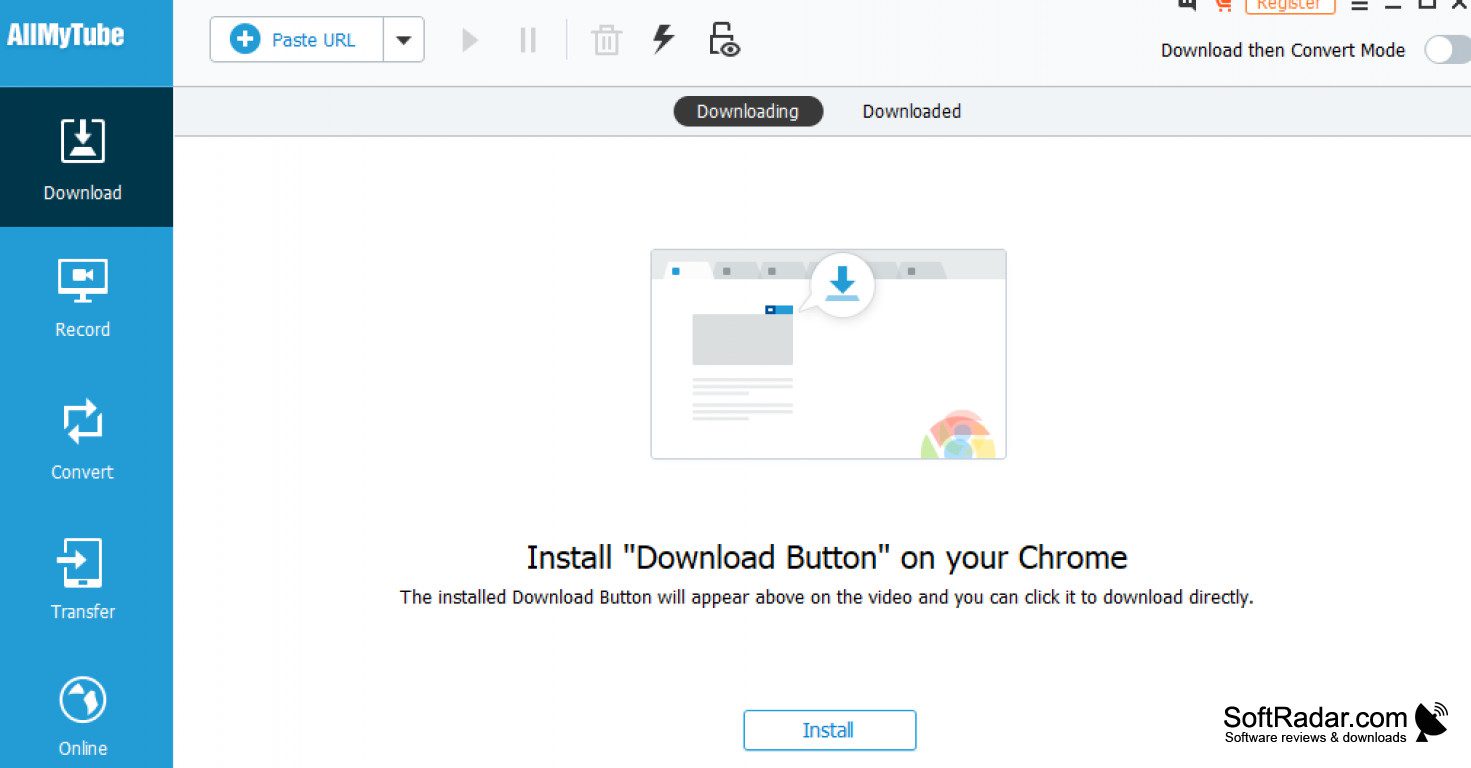Click the 'Install "Download Button" on your Chrome' heading

pyautogui.click(x=827, y=557)
